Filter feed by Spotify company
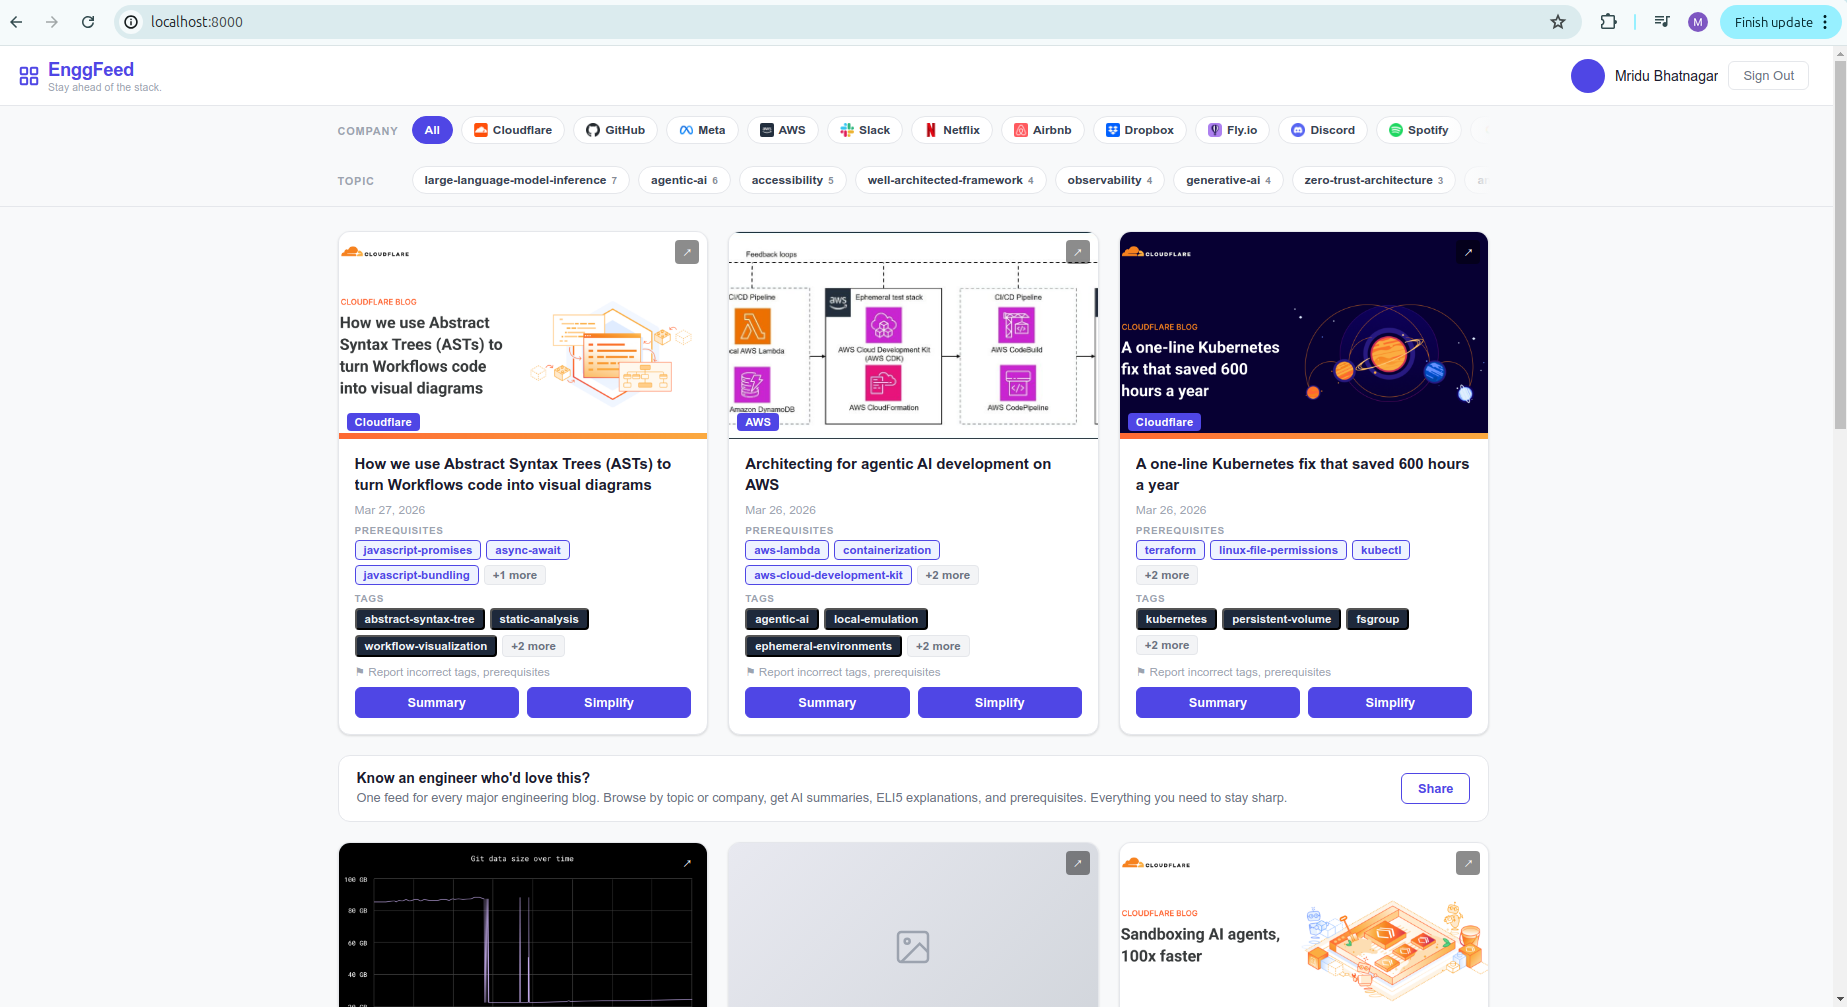Screen dimensions: 1847x1007 click(x=1419, y=130)
